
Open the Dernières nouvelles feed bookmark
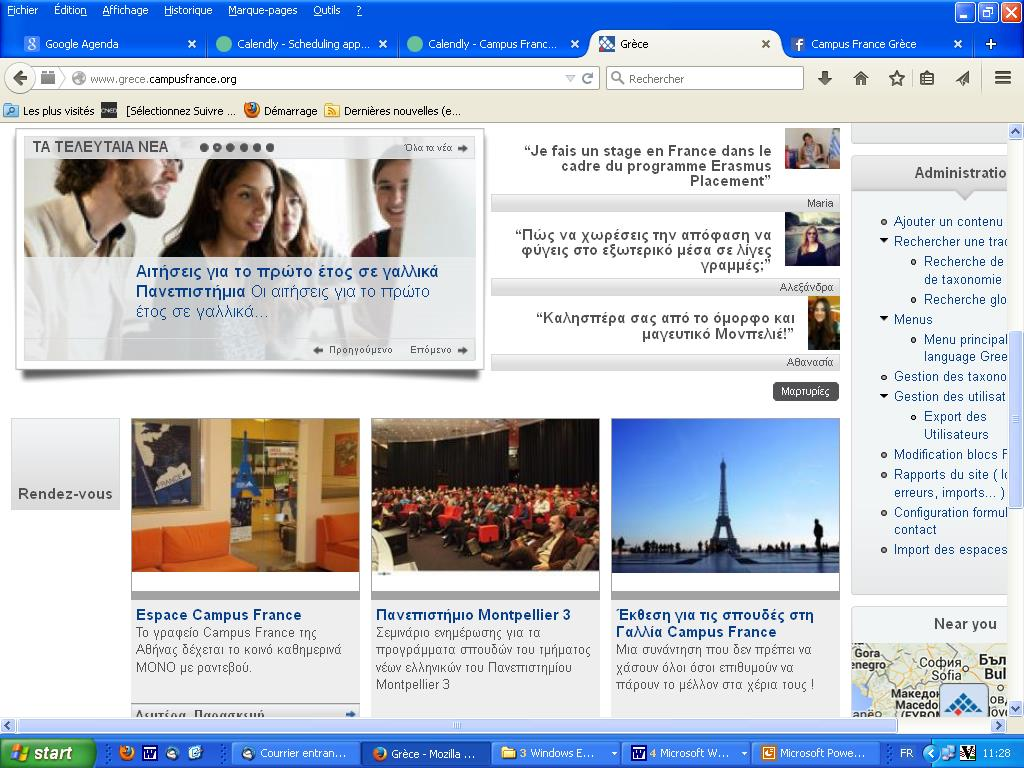pos(393,111)
